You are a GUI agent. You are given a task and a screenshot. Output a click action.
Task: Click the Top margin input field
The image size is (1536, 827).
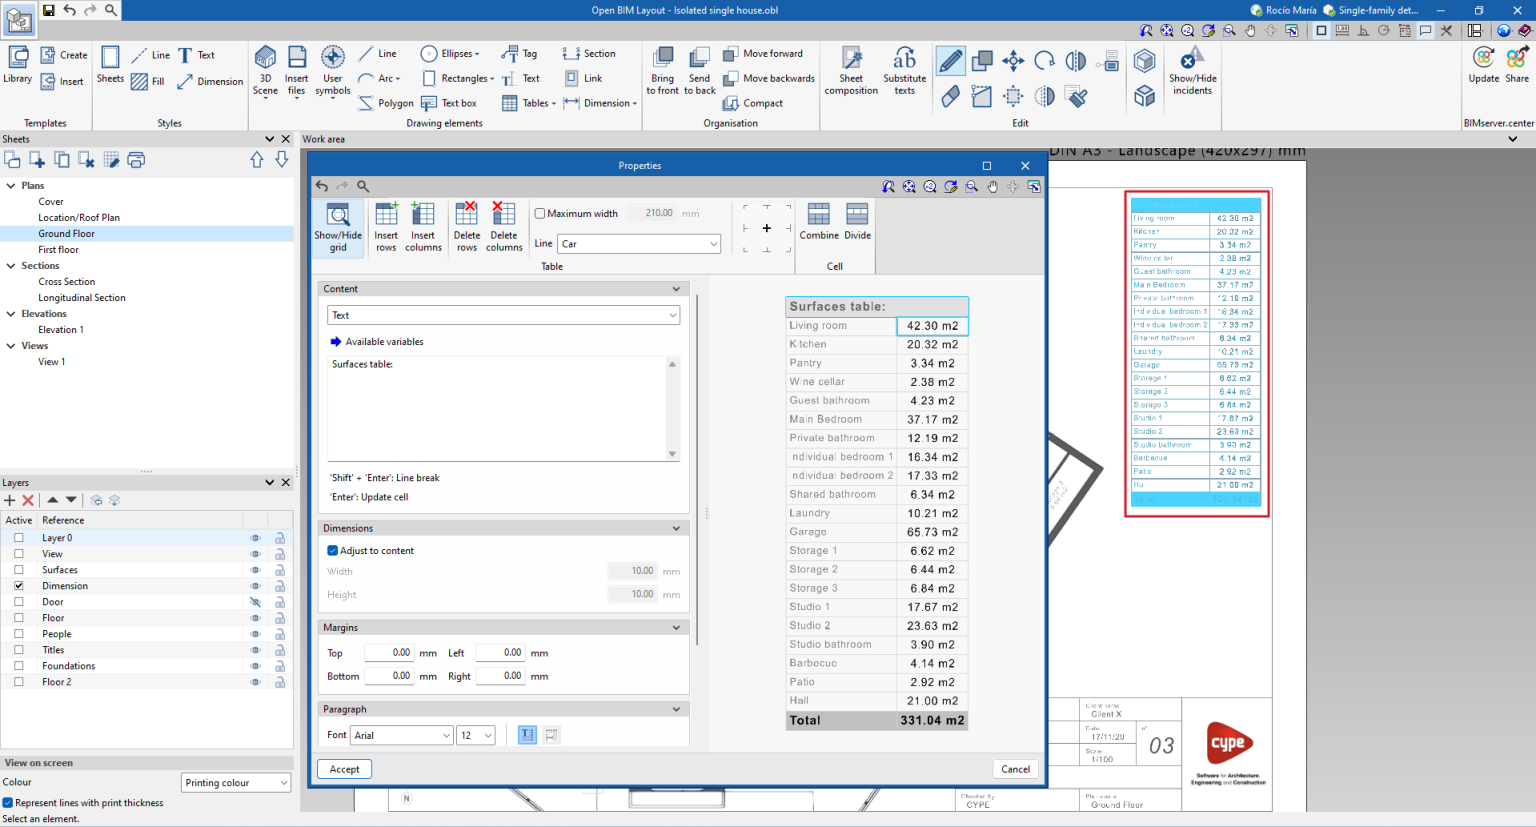click(388, 652)
